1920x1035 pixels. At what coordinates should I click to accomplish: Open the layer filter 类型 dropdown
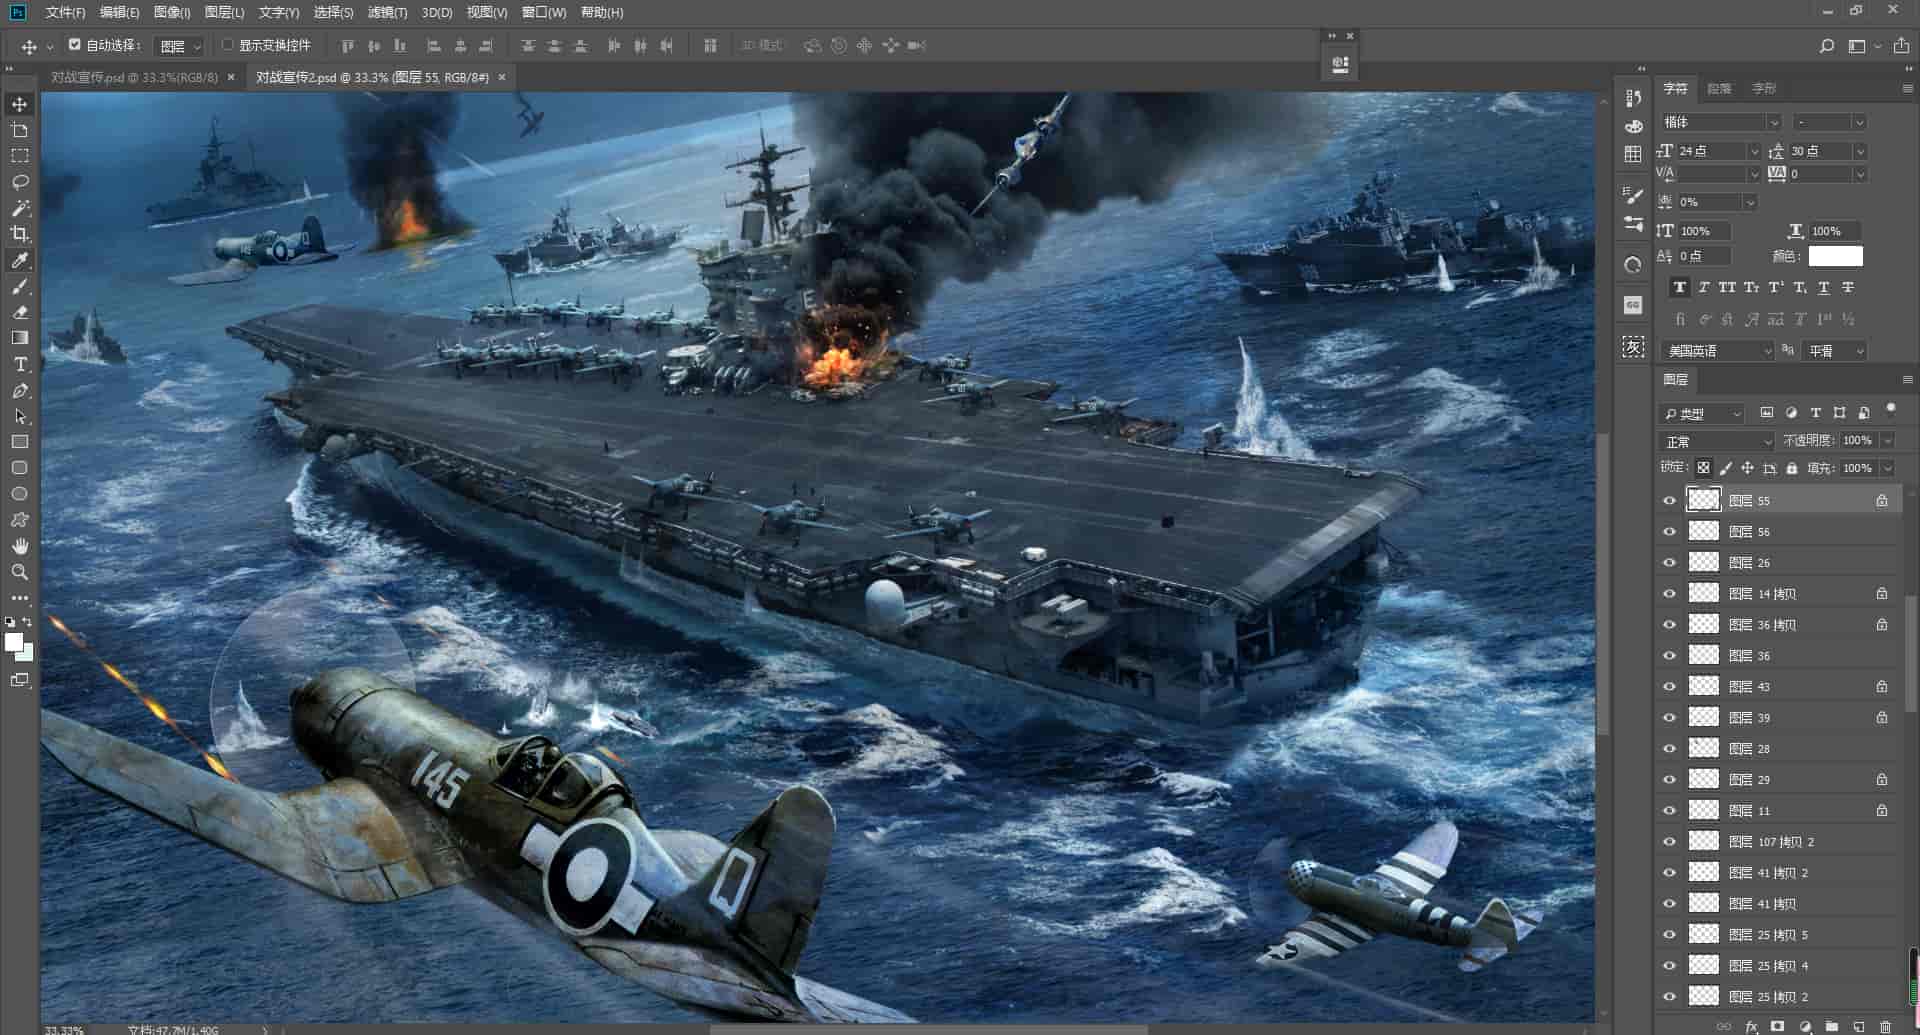coord(1702,413)
